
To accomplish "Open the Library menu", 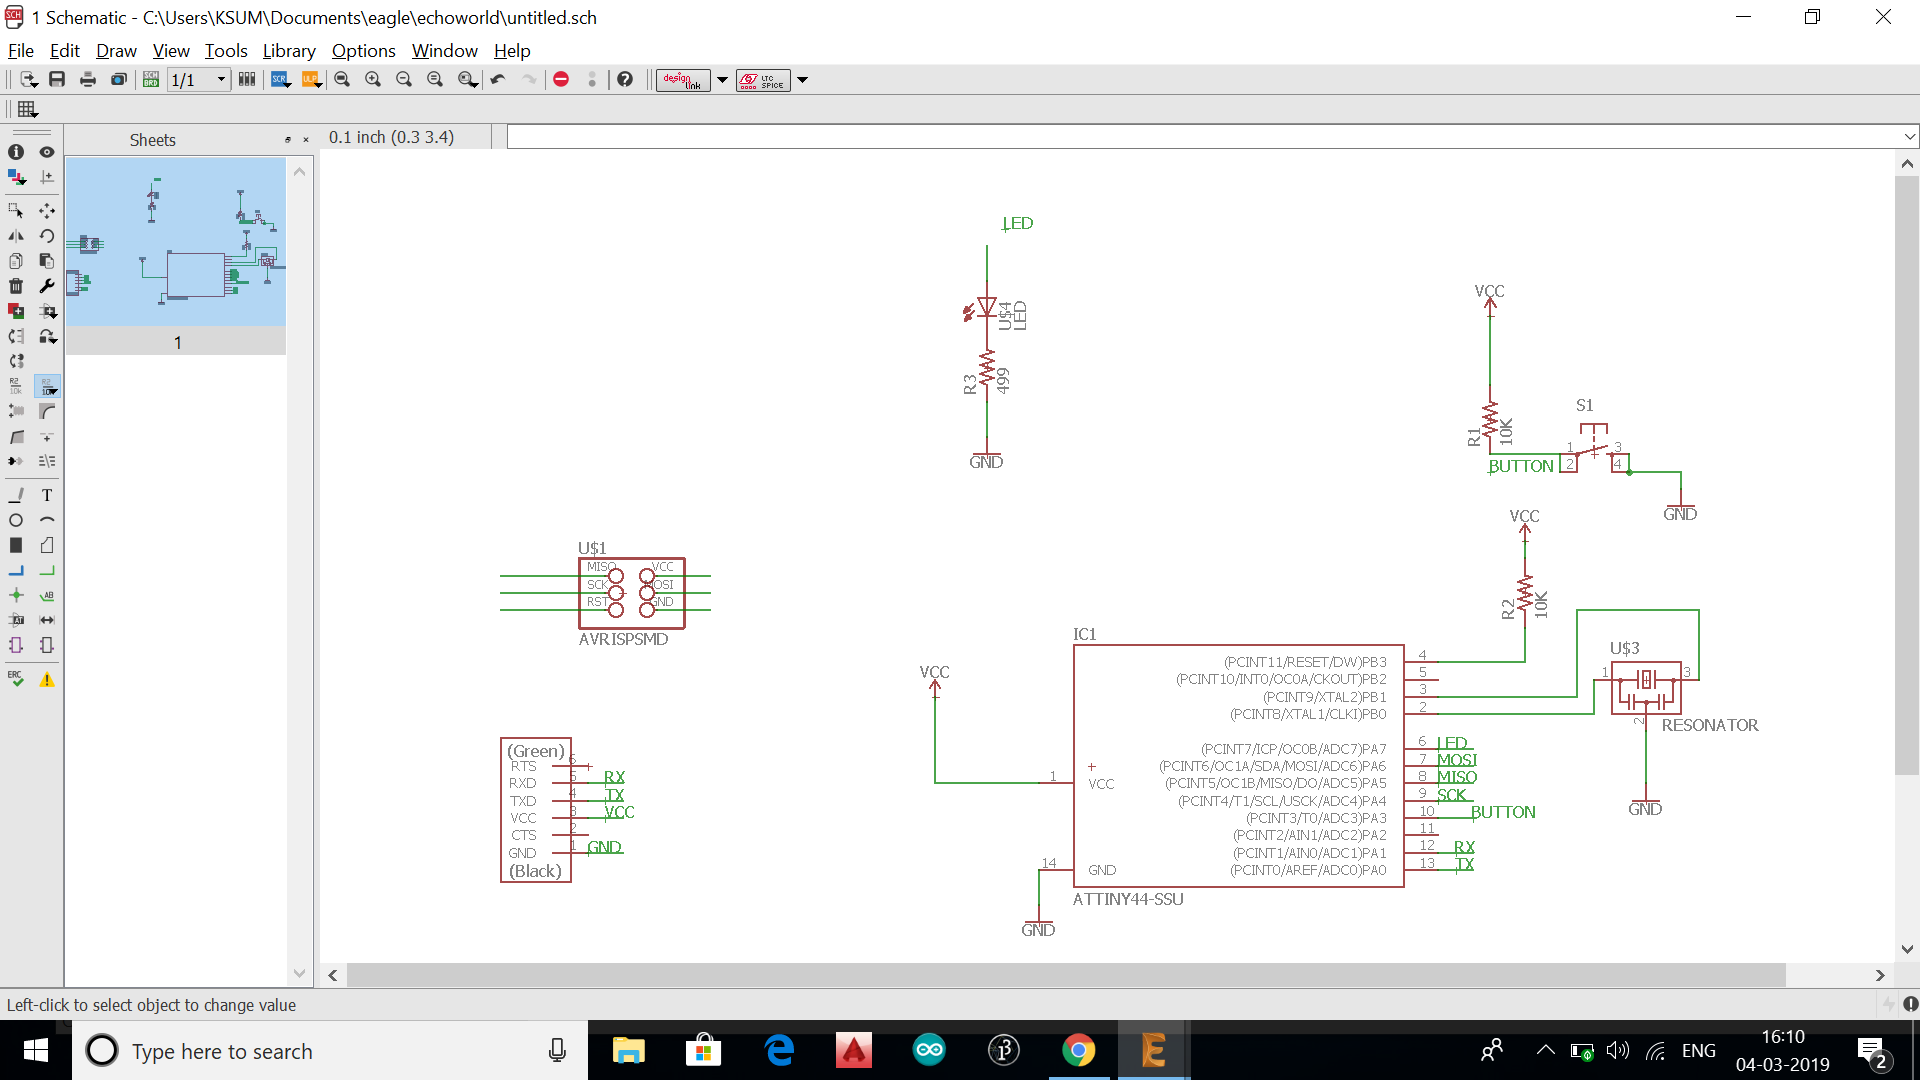I will click(288, 51).
